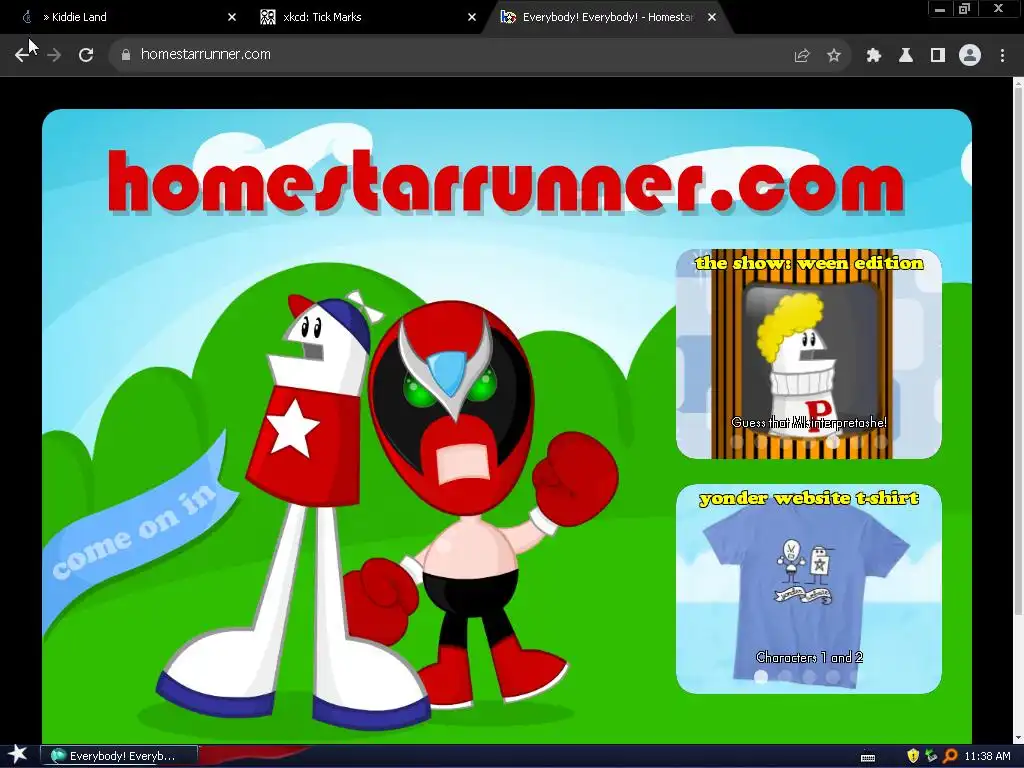Click the orange magnifier tray icon
The width and height of the screenshot is (1024, 768).
950,756
